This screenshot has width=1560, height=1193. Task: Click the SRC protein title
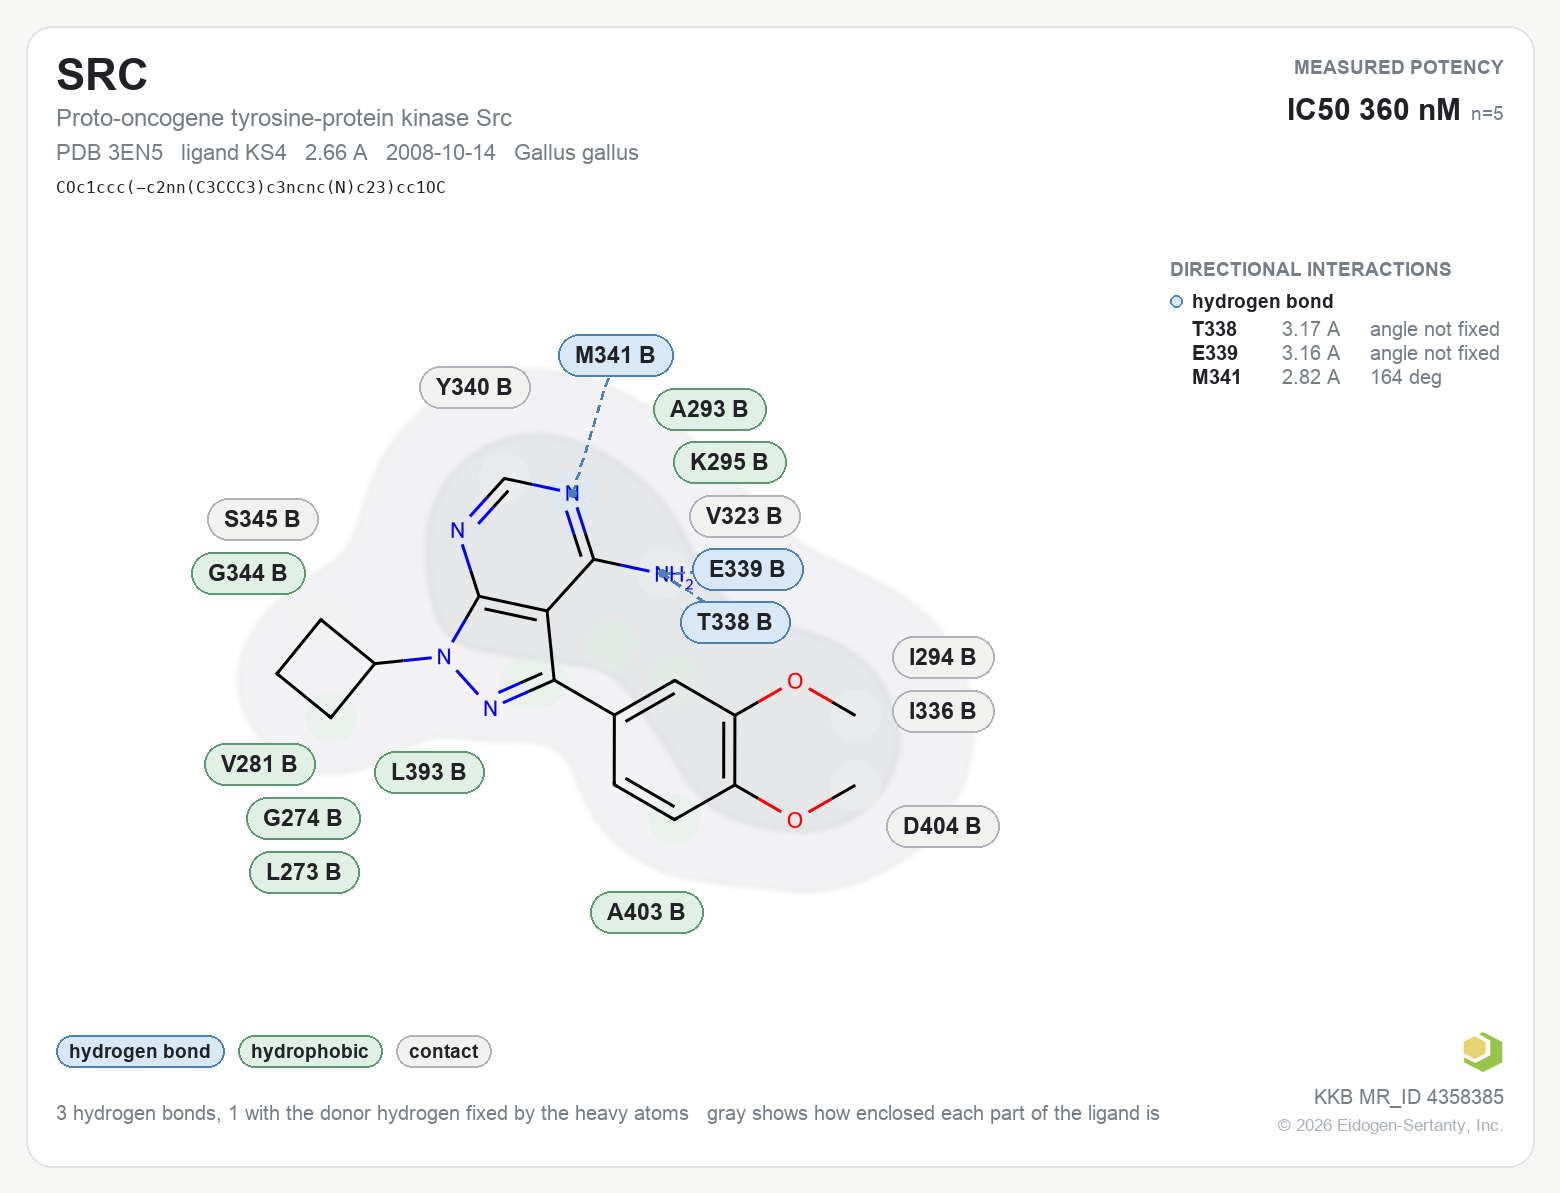coord(102,75)
